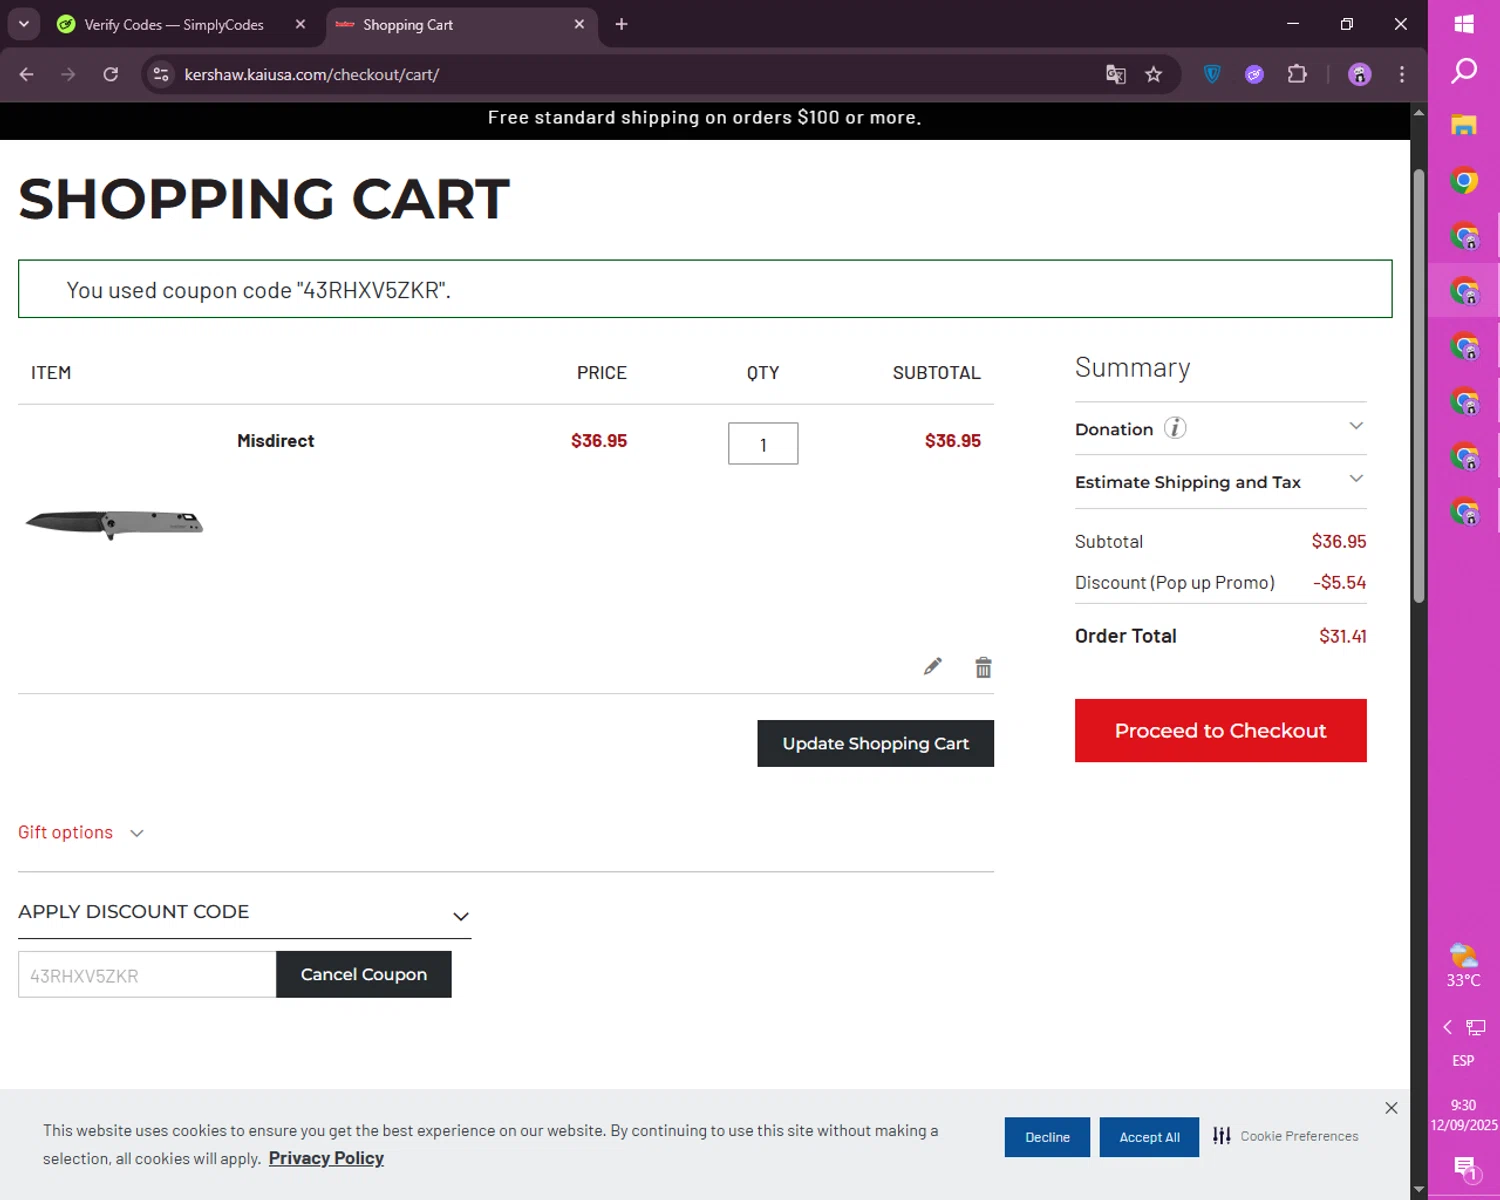This screenshot has width=1500, height=1200.
Task: Open the Bitwarden shield extension
Action: (1212, 74)
